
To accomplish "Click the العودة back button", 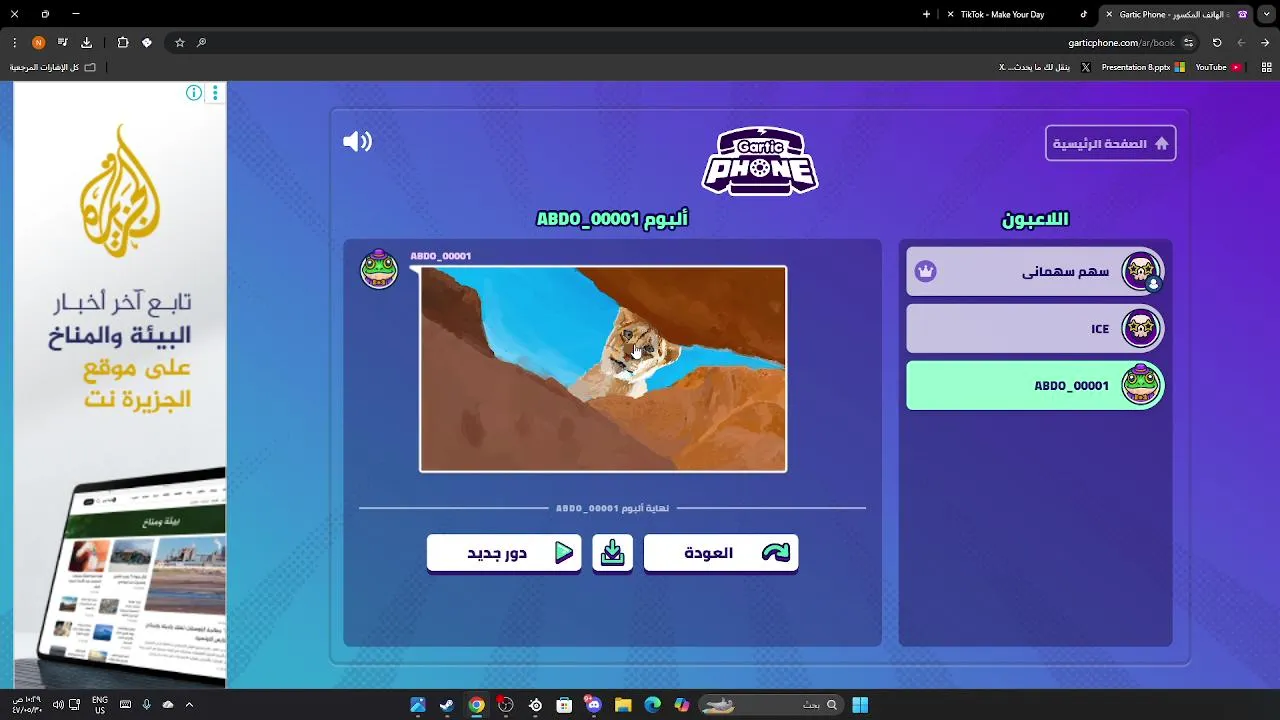I will [721, 553].
